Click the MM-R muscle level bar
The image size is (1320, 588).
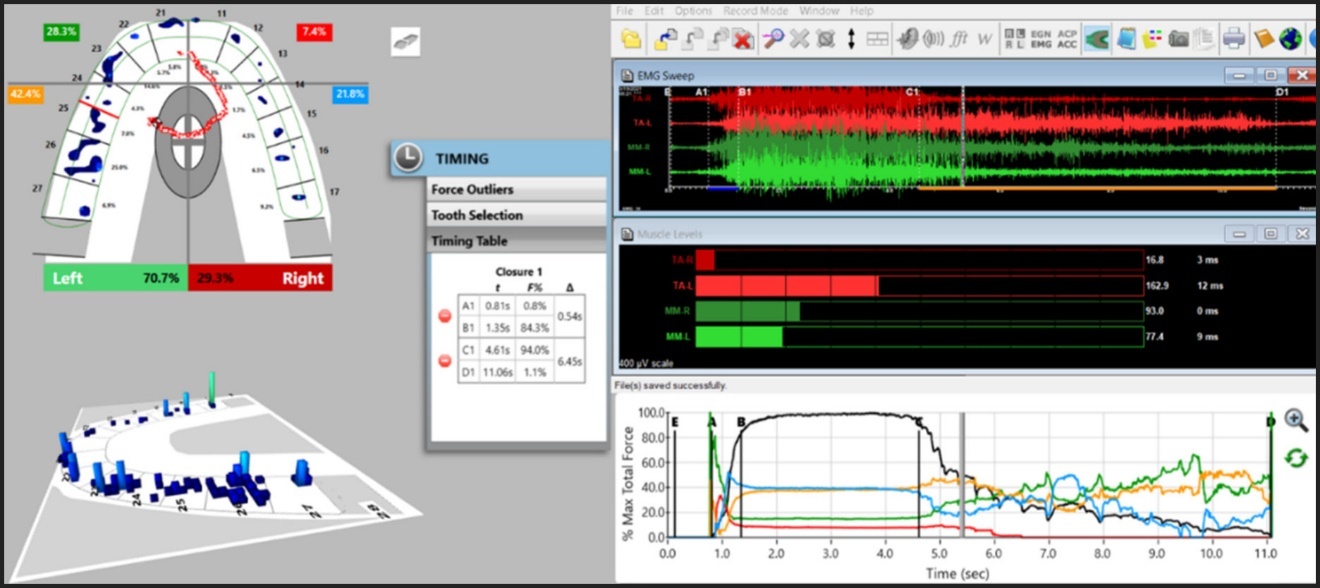[918, 312]
